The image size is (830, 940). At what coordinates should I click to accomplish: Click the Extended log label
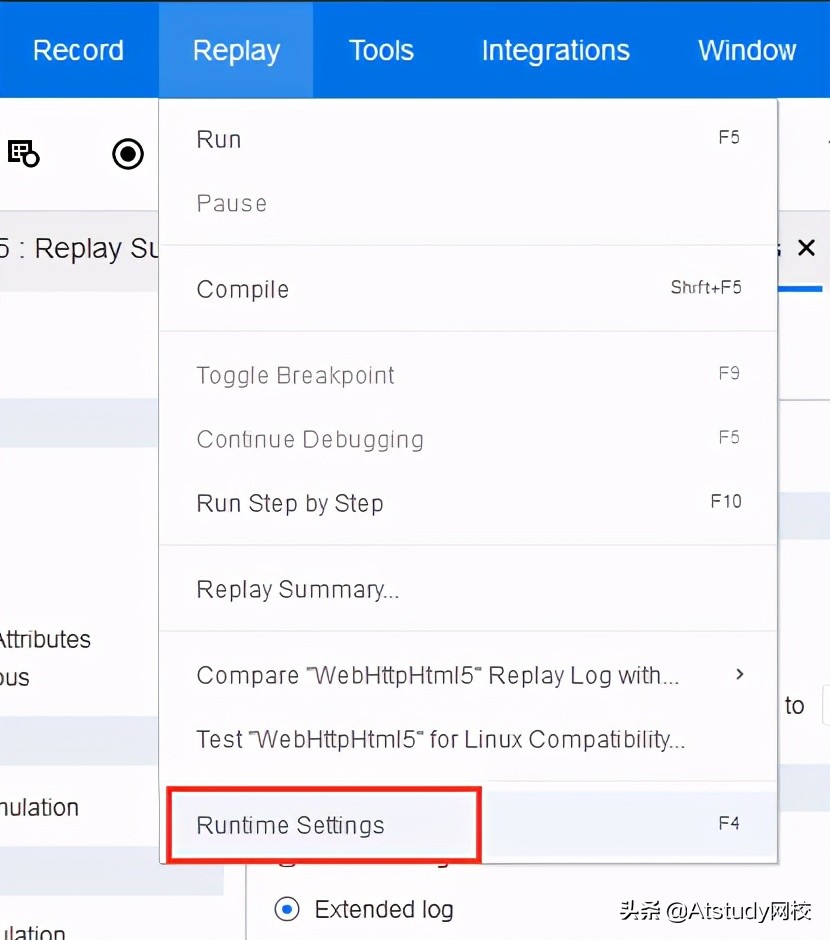384,909
